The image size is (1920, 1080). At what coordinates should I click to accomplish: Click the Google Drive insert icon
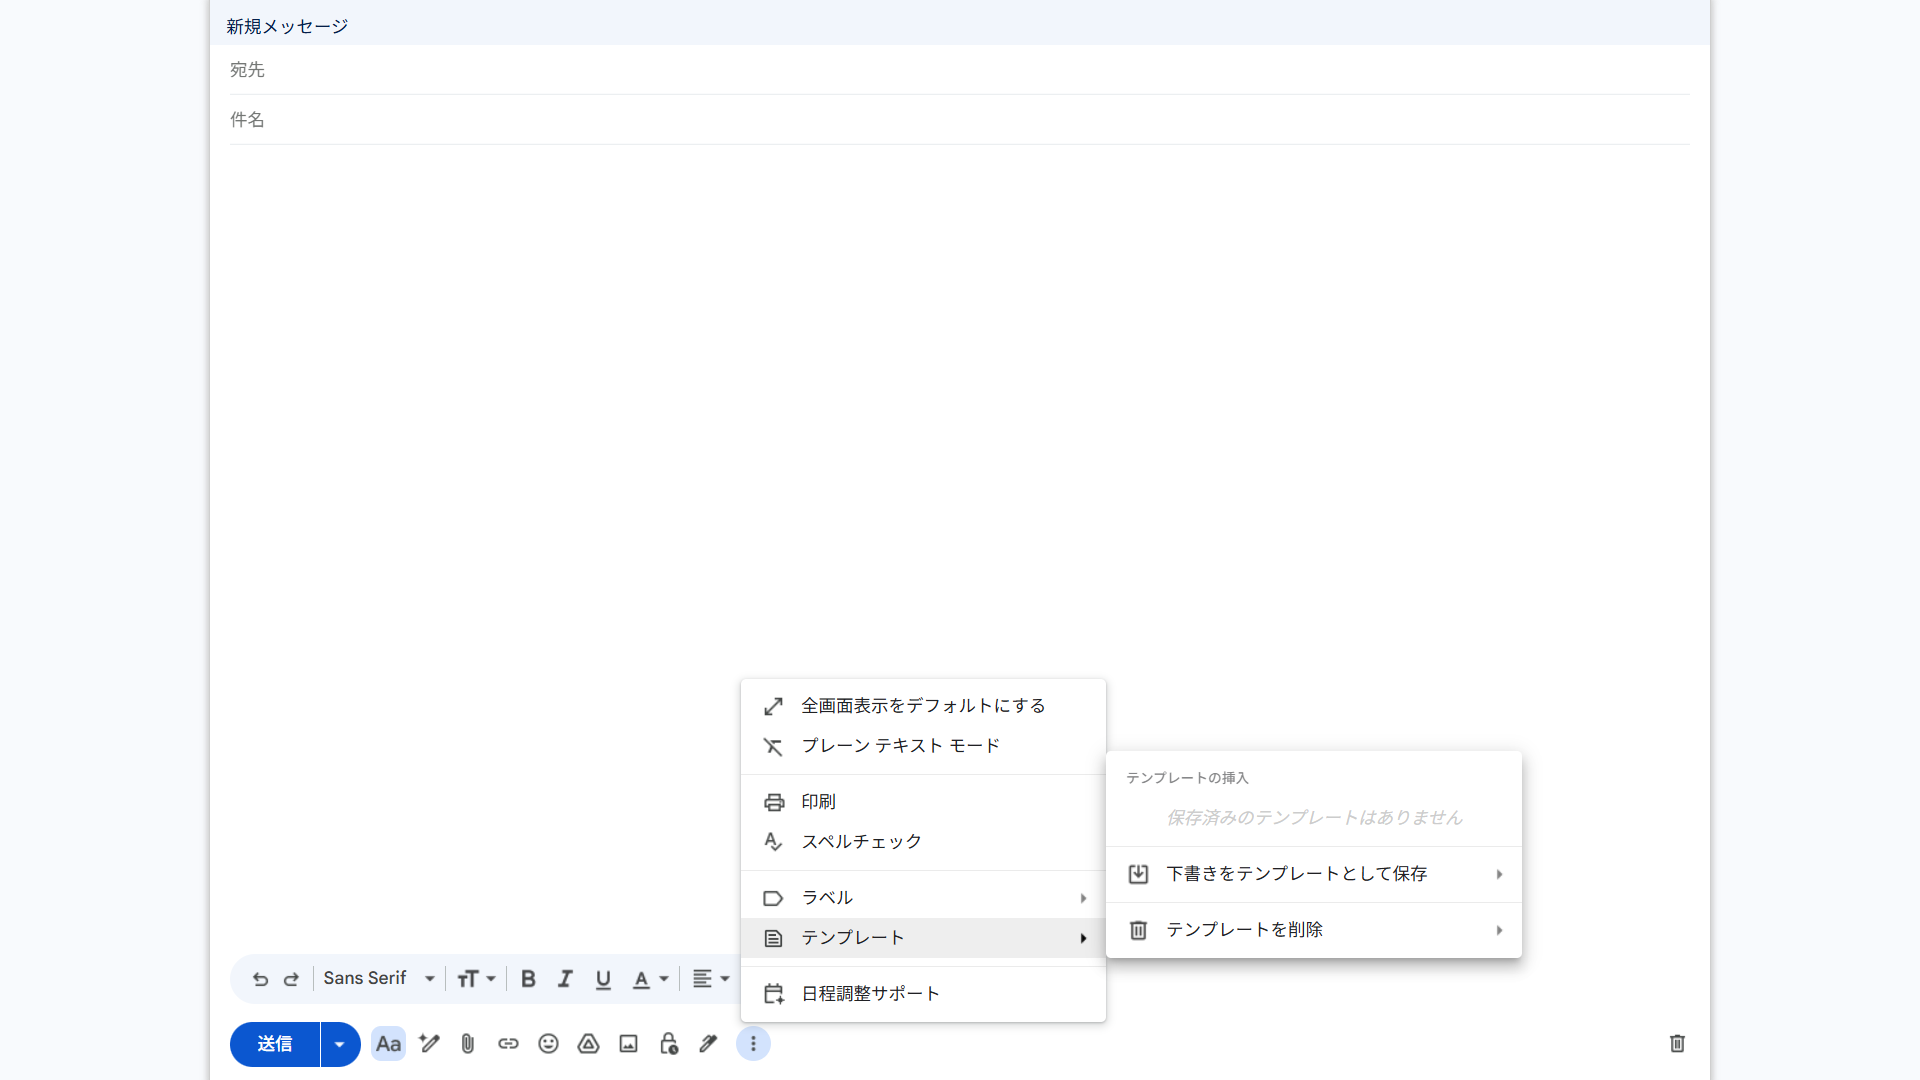tap(588, 1044)
